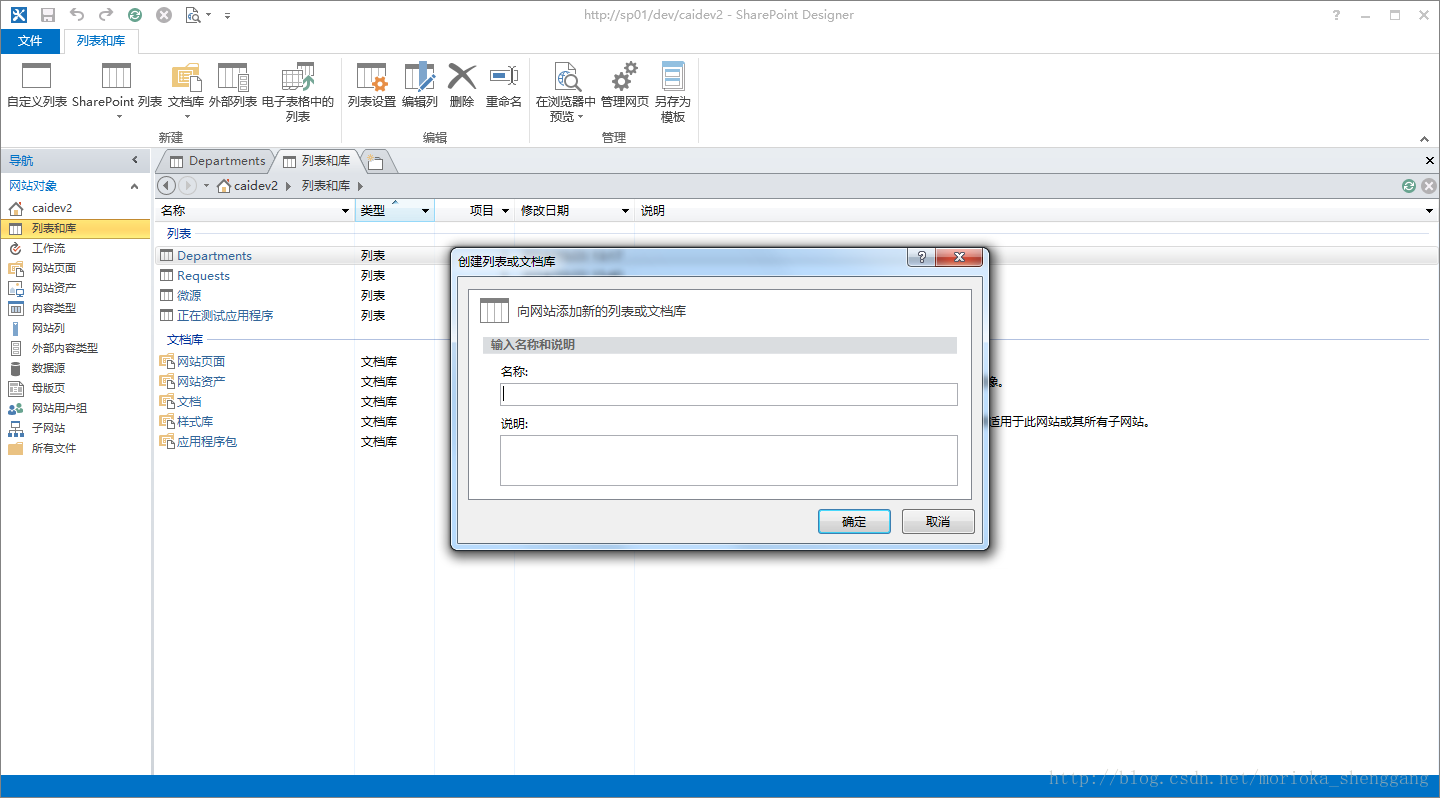Click the 编辑列 ribbon icon
Image resolution: width=1440 pixels, height=798 pixels.
(420, 76)
